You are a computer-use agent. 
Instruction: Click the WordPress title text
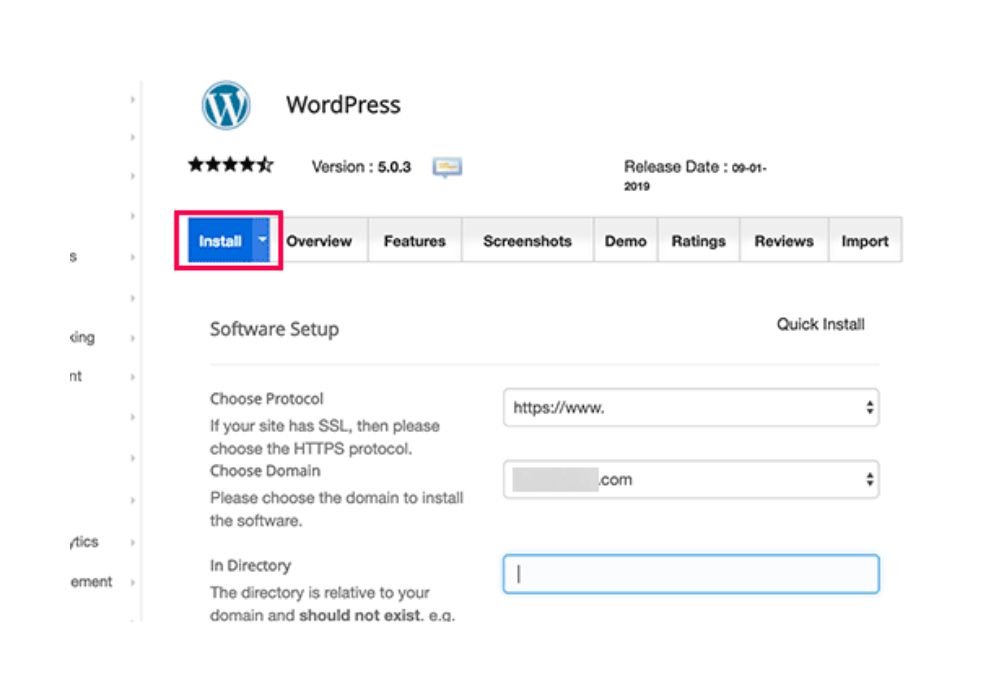[343, 105]
